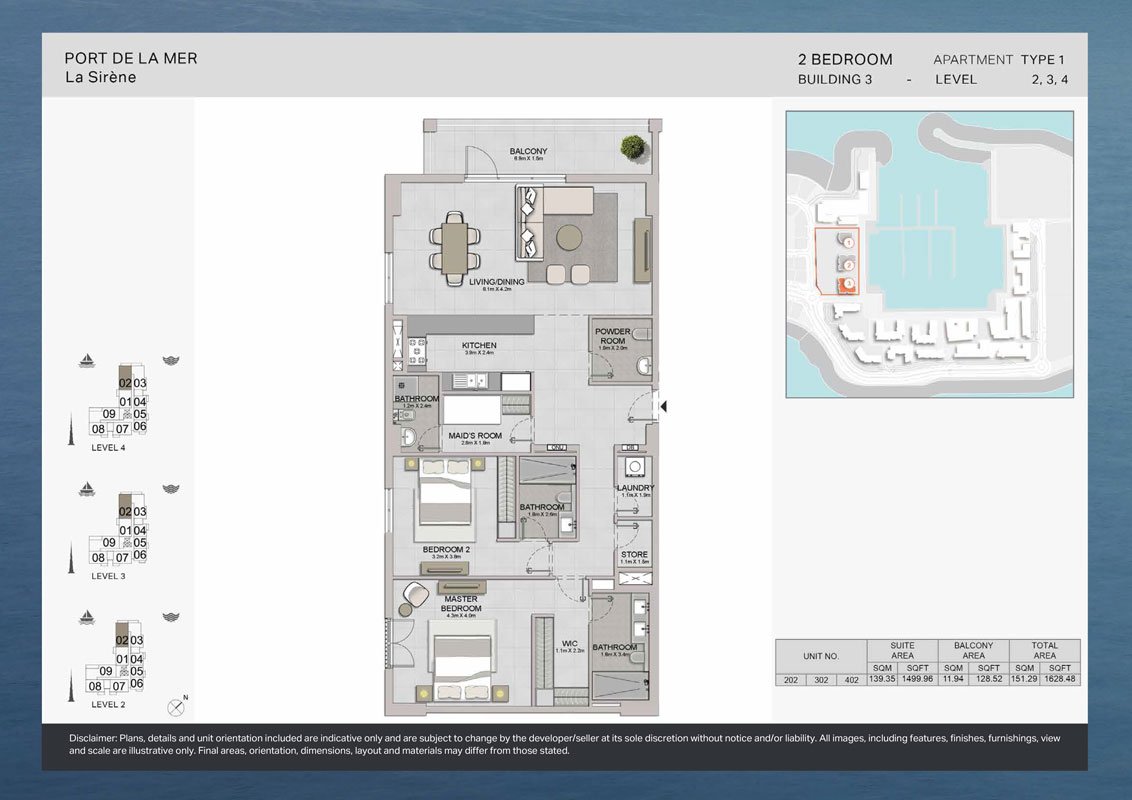Select highlighted unit 02 on Level 4 plan
The height and width of the screenshot is (800, 1132).
[x=125, y=383]
